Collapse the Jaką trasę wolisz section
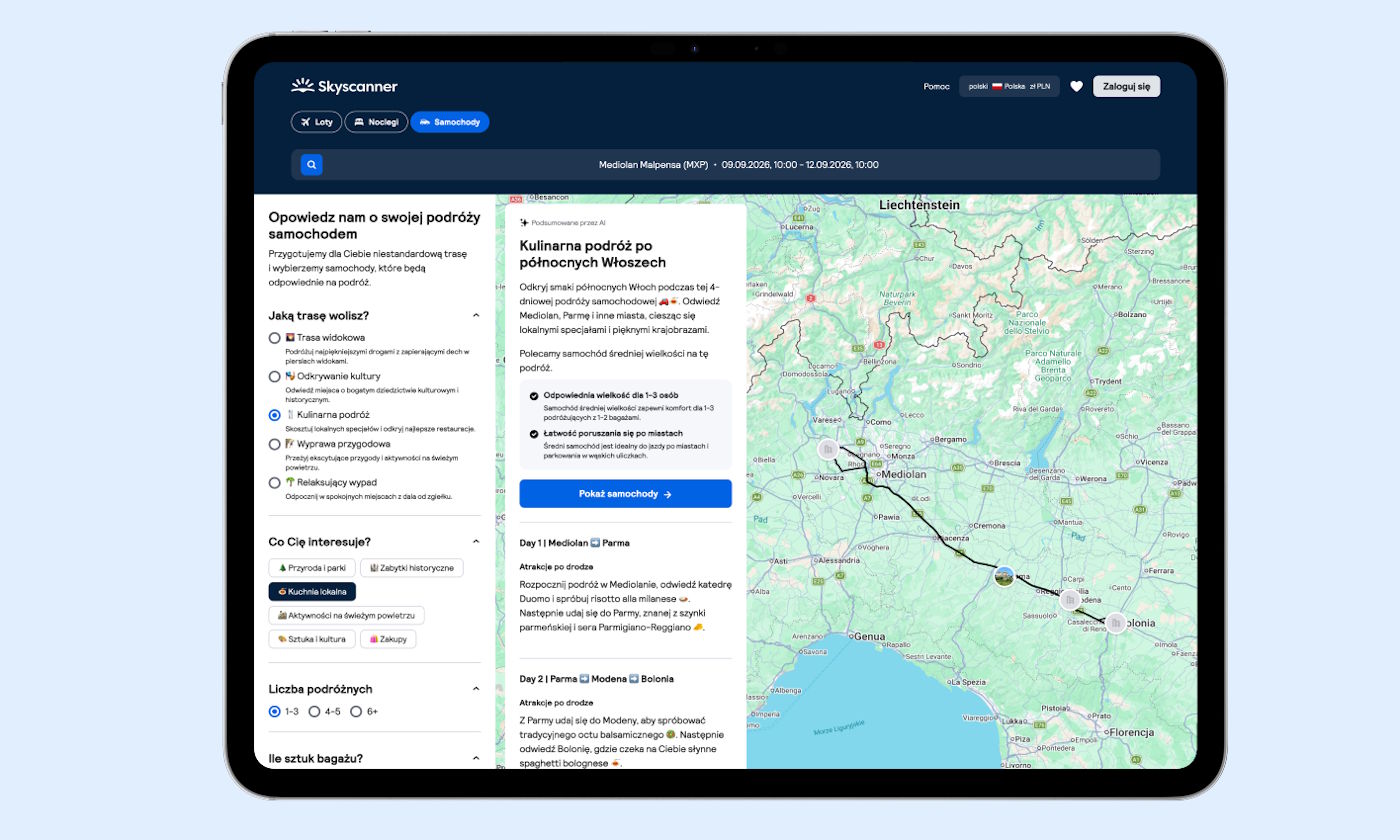Viewport: 1400px width, 840px height. tap(476, 315)
